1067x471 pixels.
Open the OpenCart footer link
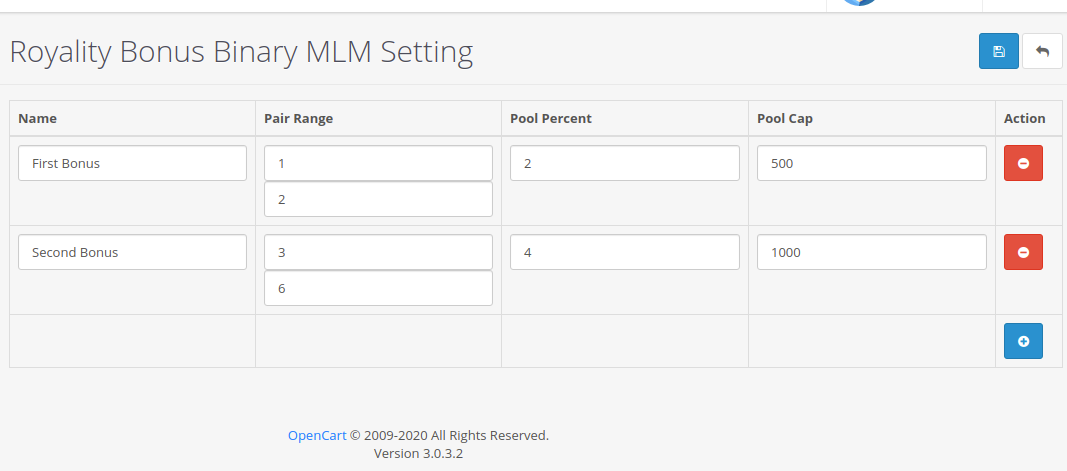click(317, 435)
